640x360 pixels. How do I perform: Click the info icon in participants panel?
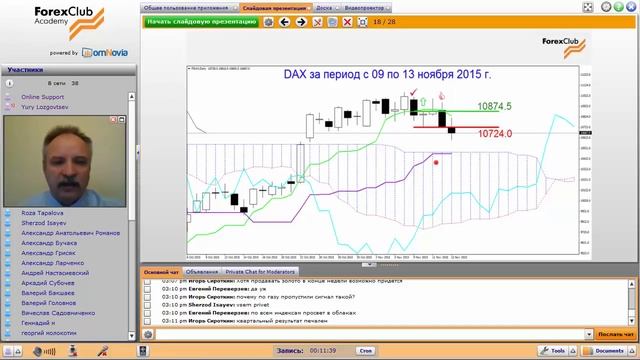9,83
